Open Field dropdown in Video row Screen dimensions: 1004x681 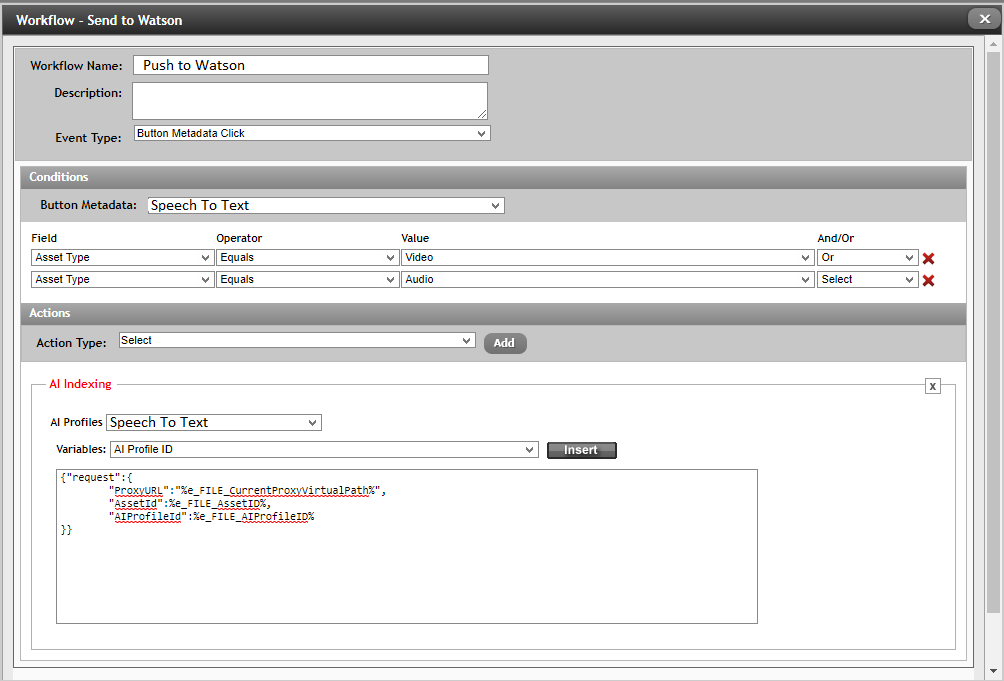[122, 257]
